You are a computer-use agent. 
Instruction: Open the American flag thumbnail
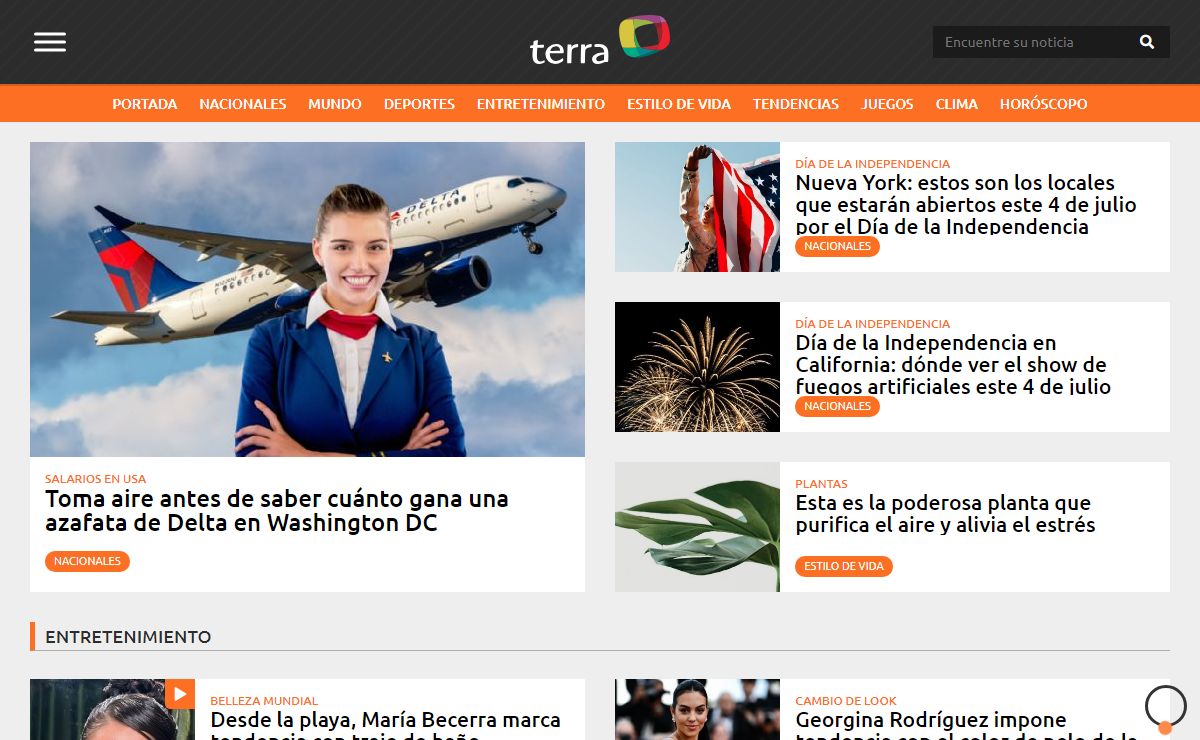click(x=697, y=207)
